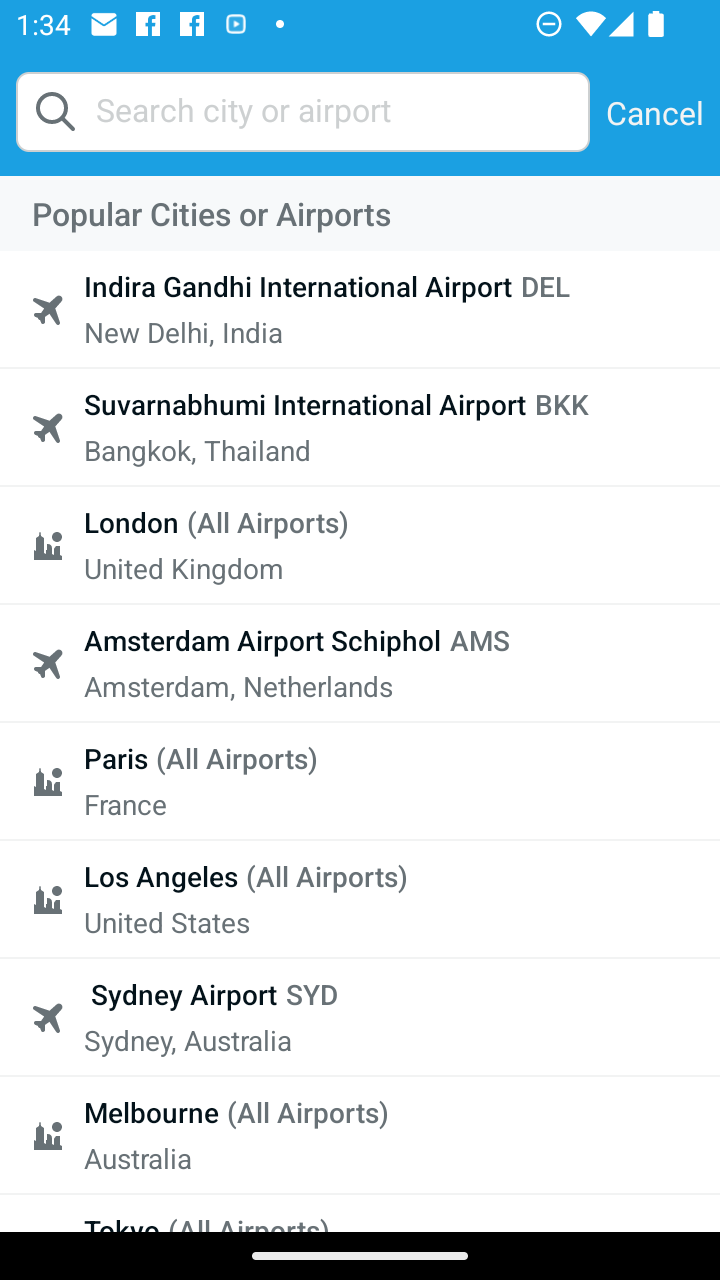Pick Sydney Airport SYD

(x=360, y=1018)
